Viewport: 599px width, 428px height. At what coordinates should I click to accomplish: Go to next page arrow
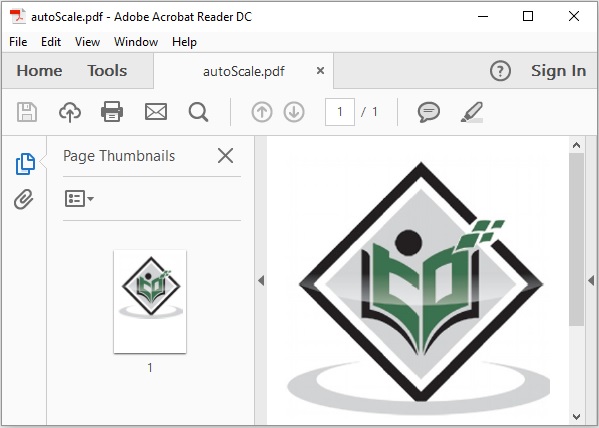294,112
